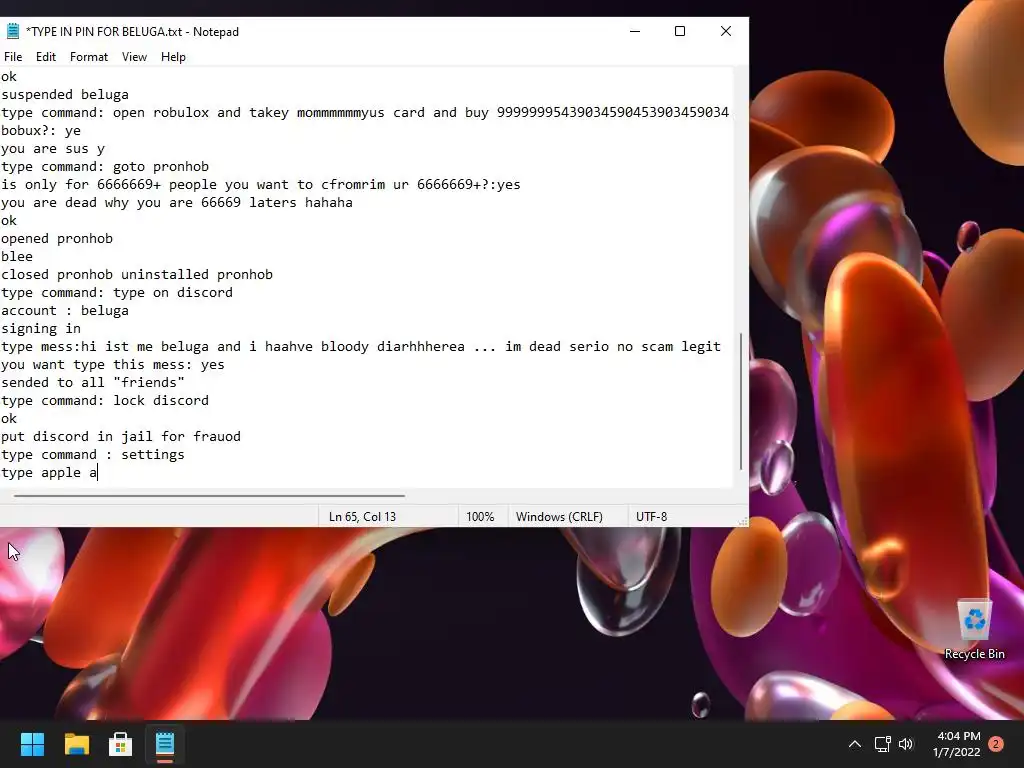
Task: Click the window resize grip in status bar
Action: point(743,521)
